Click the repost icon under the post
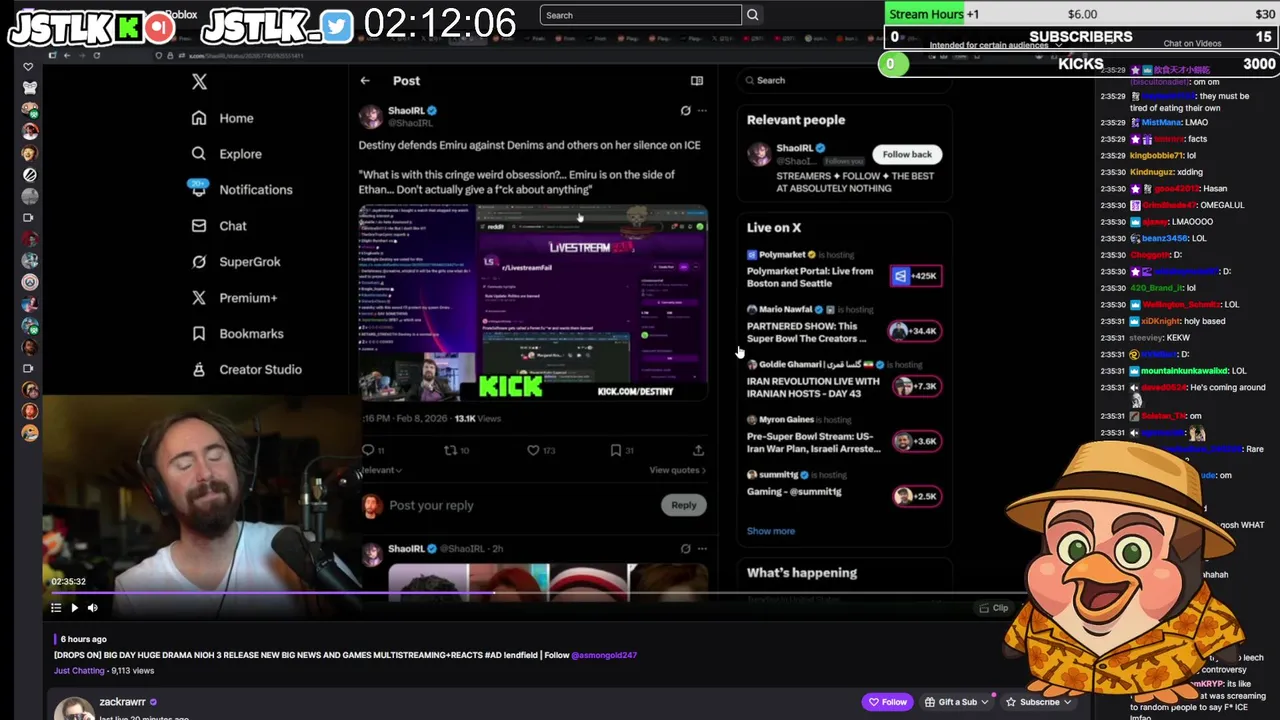The image size is (1280, 720). point(450,450)
